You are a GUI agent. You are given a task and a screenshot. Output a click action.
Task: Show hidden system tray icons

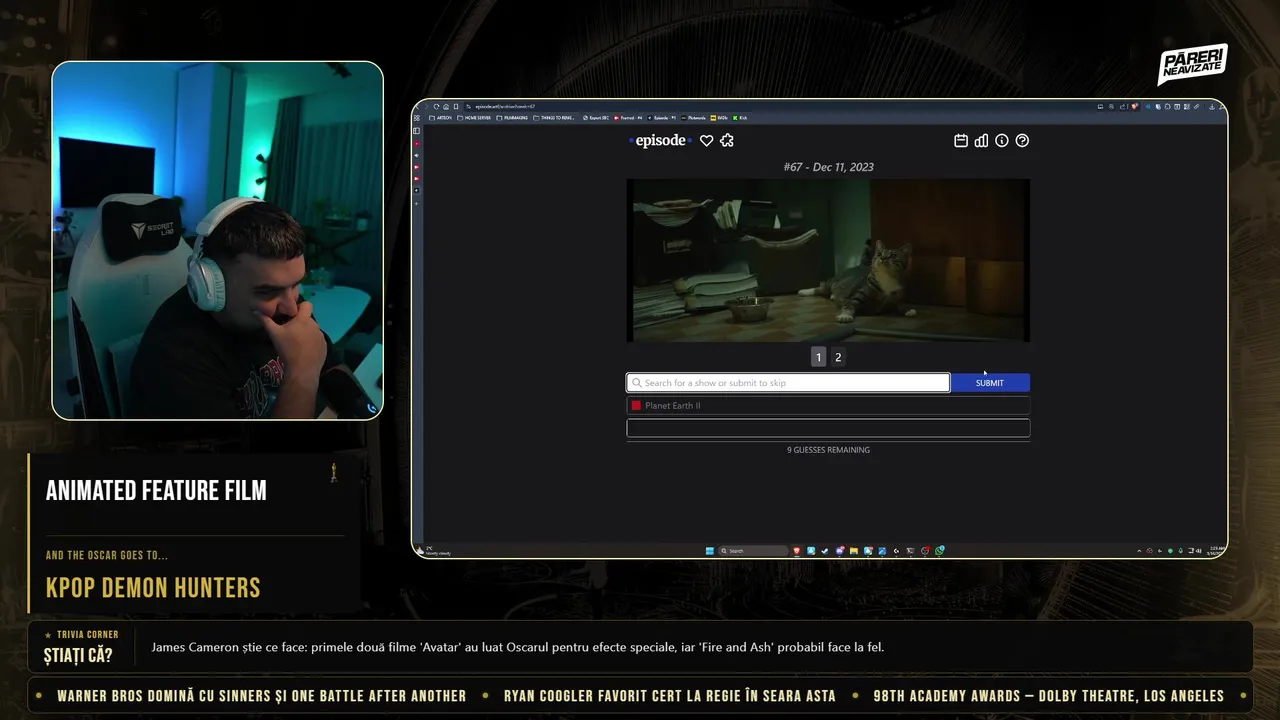point(1139,550)
